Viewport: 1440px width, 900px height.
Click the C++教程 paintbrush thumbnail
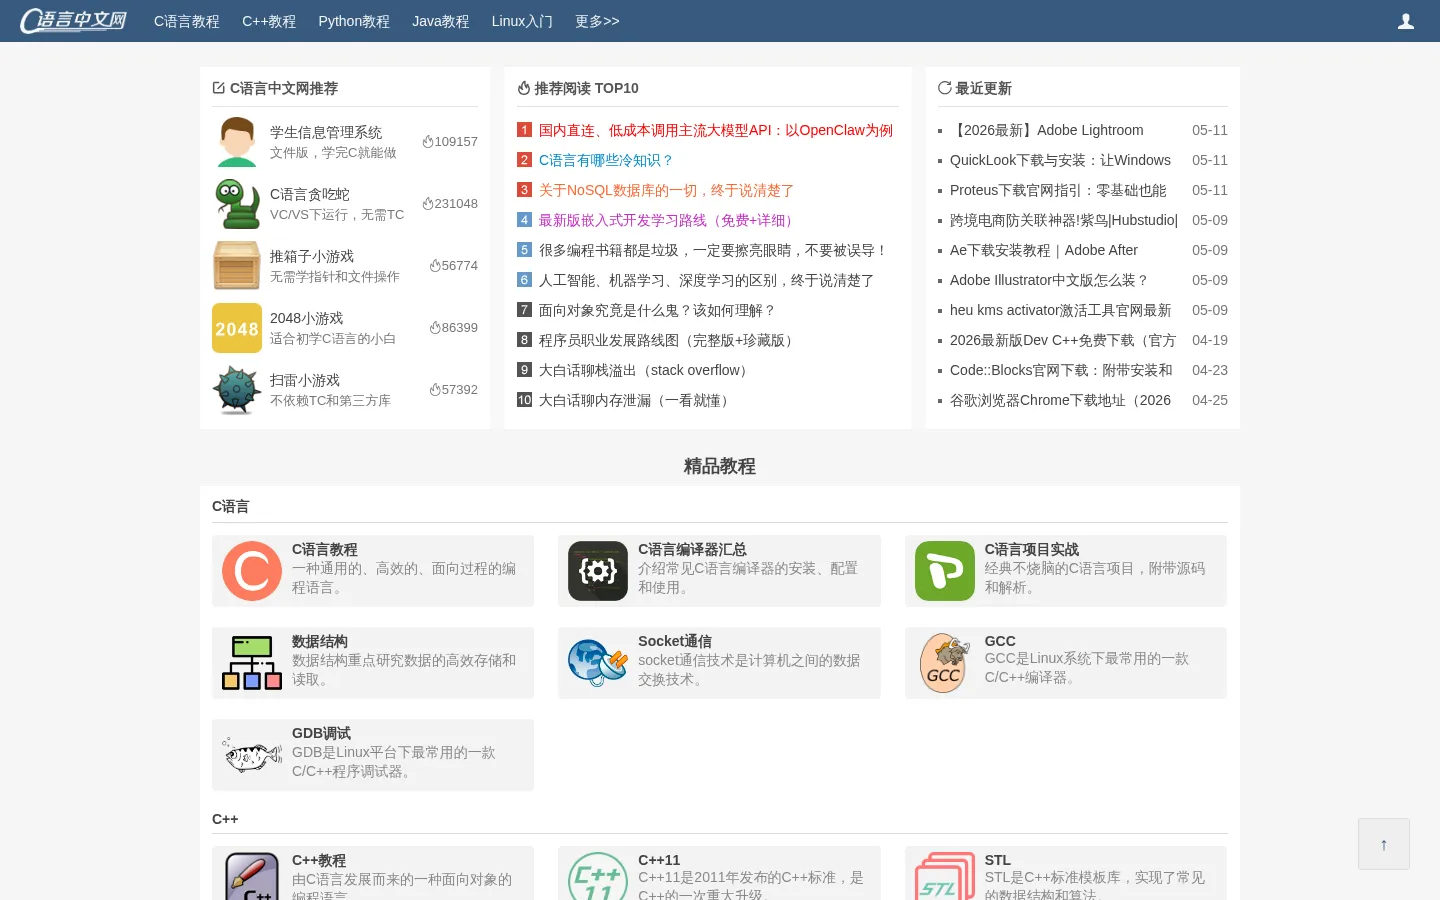coord(252,877)
